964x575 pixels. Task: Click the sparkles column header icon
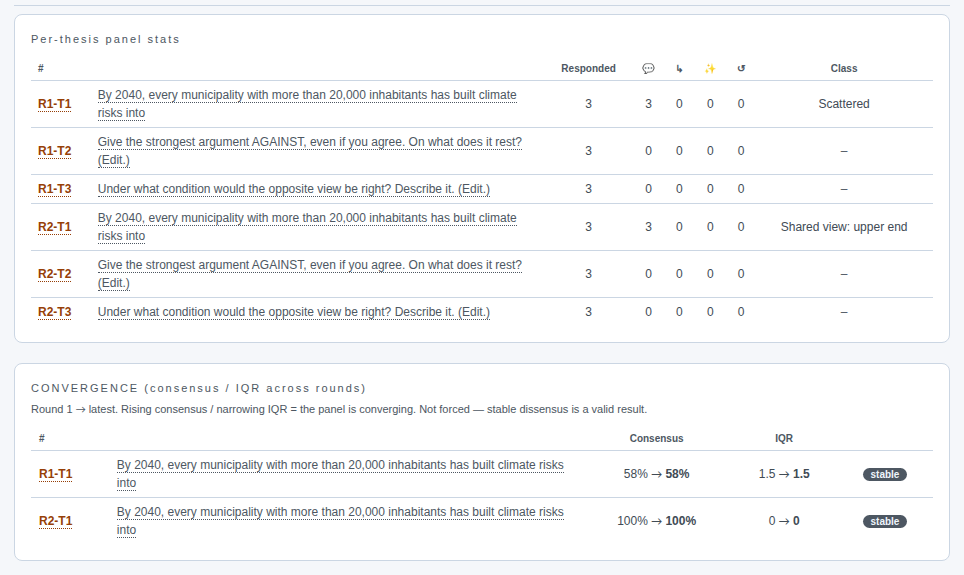(710, 68)
